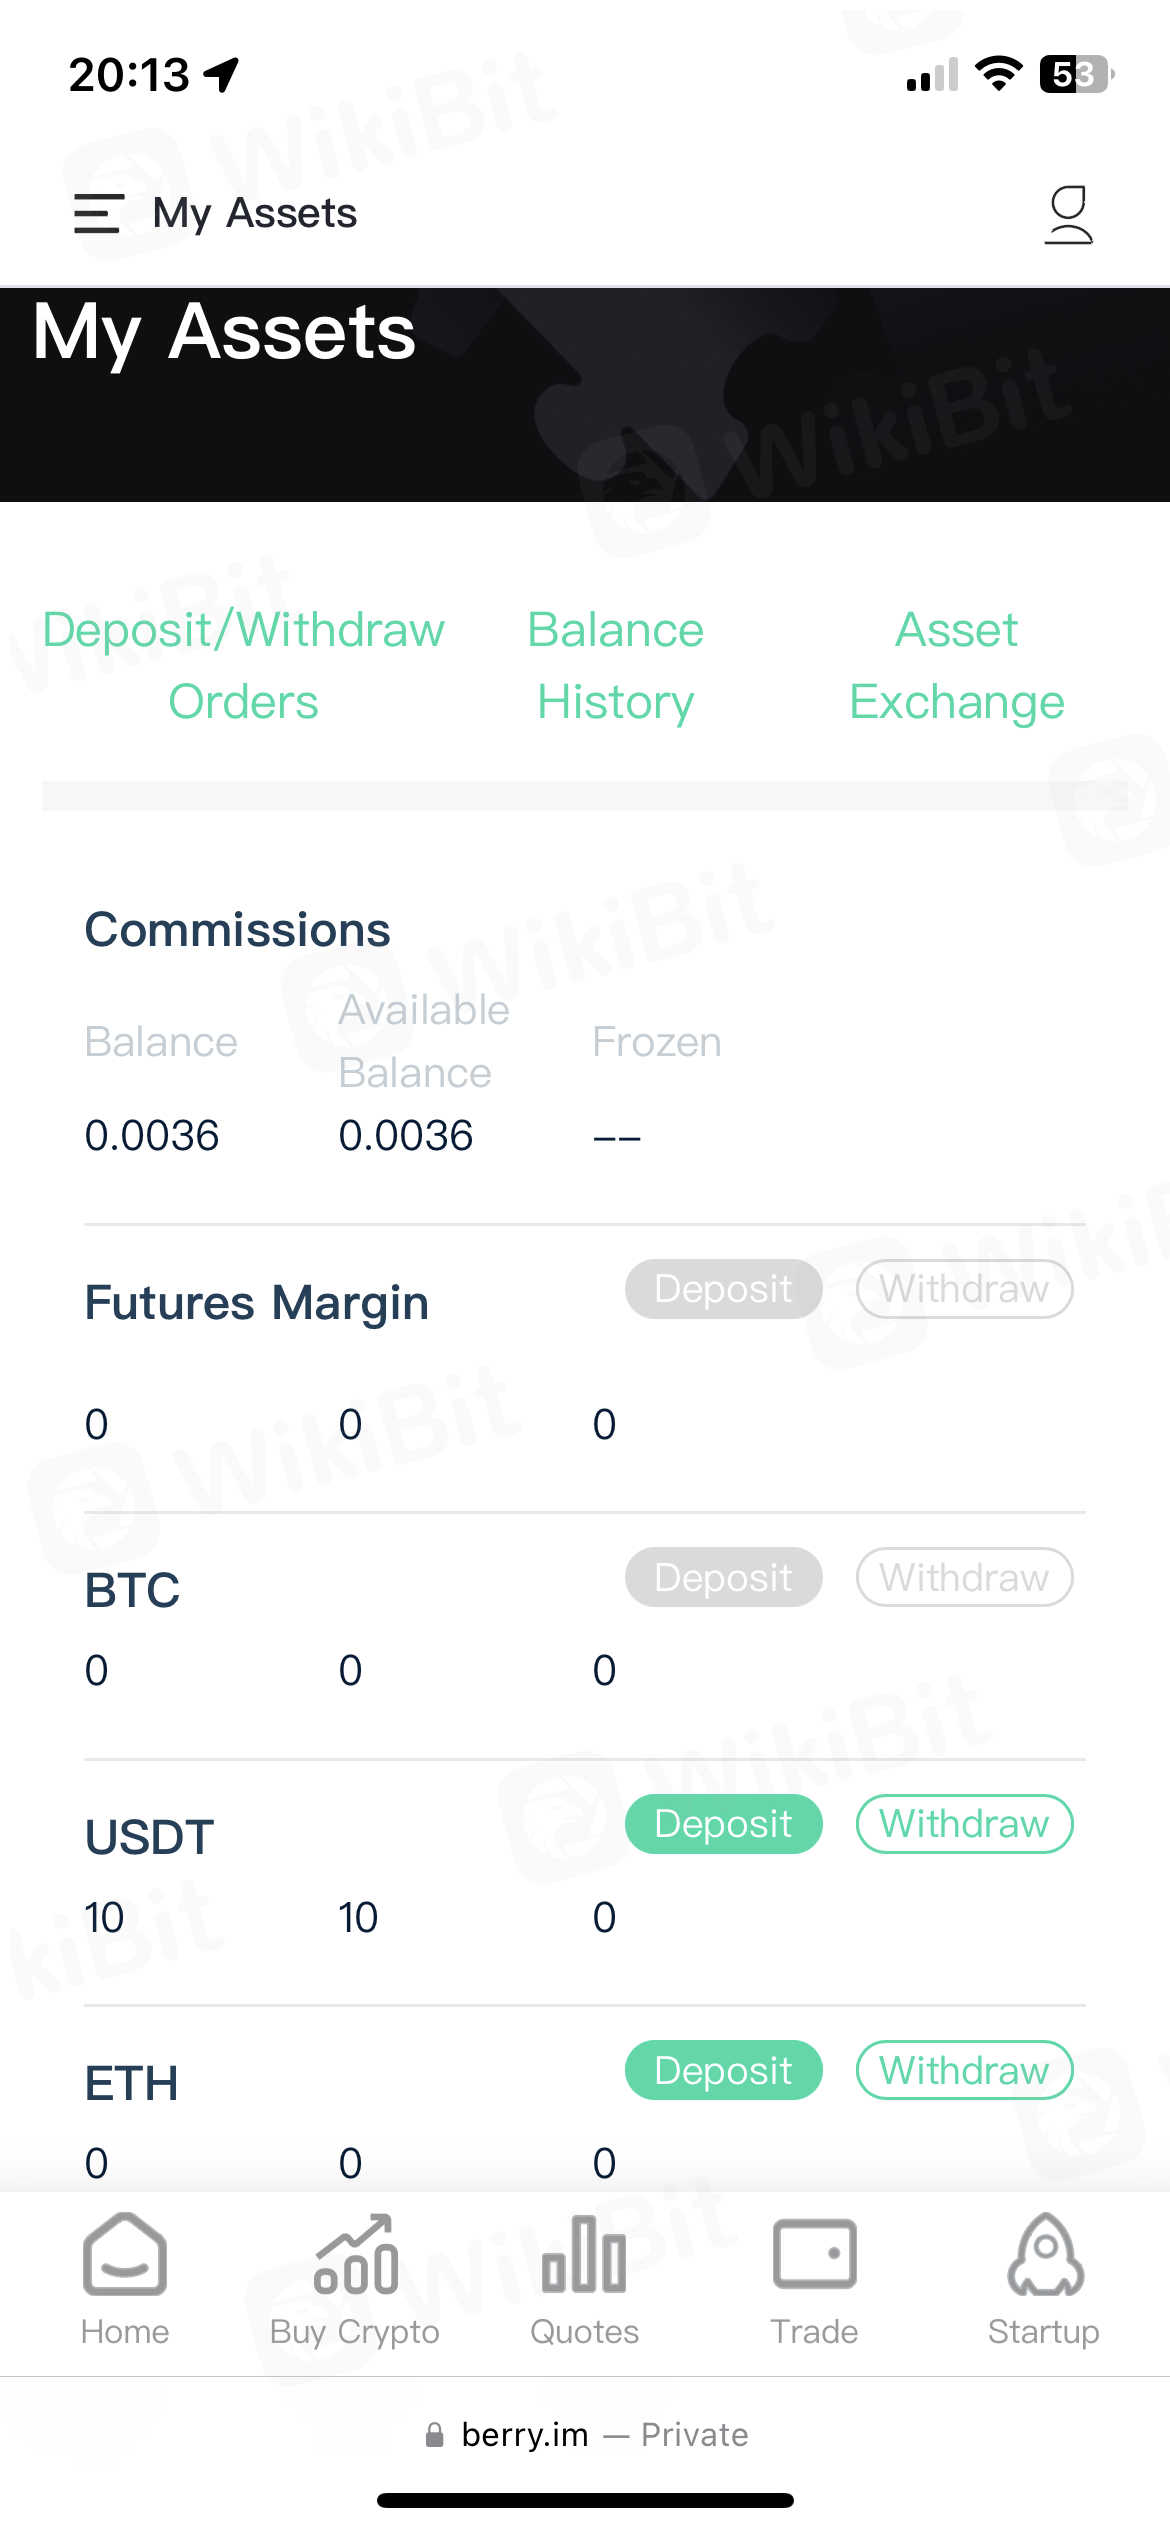
Task: Open Deposit/Withdraw Orders tab
Action: (x=243, y=666)
